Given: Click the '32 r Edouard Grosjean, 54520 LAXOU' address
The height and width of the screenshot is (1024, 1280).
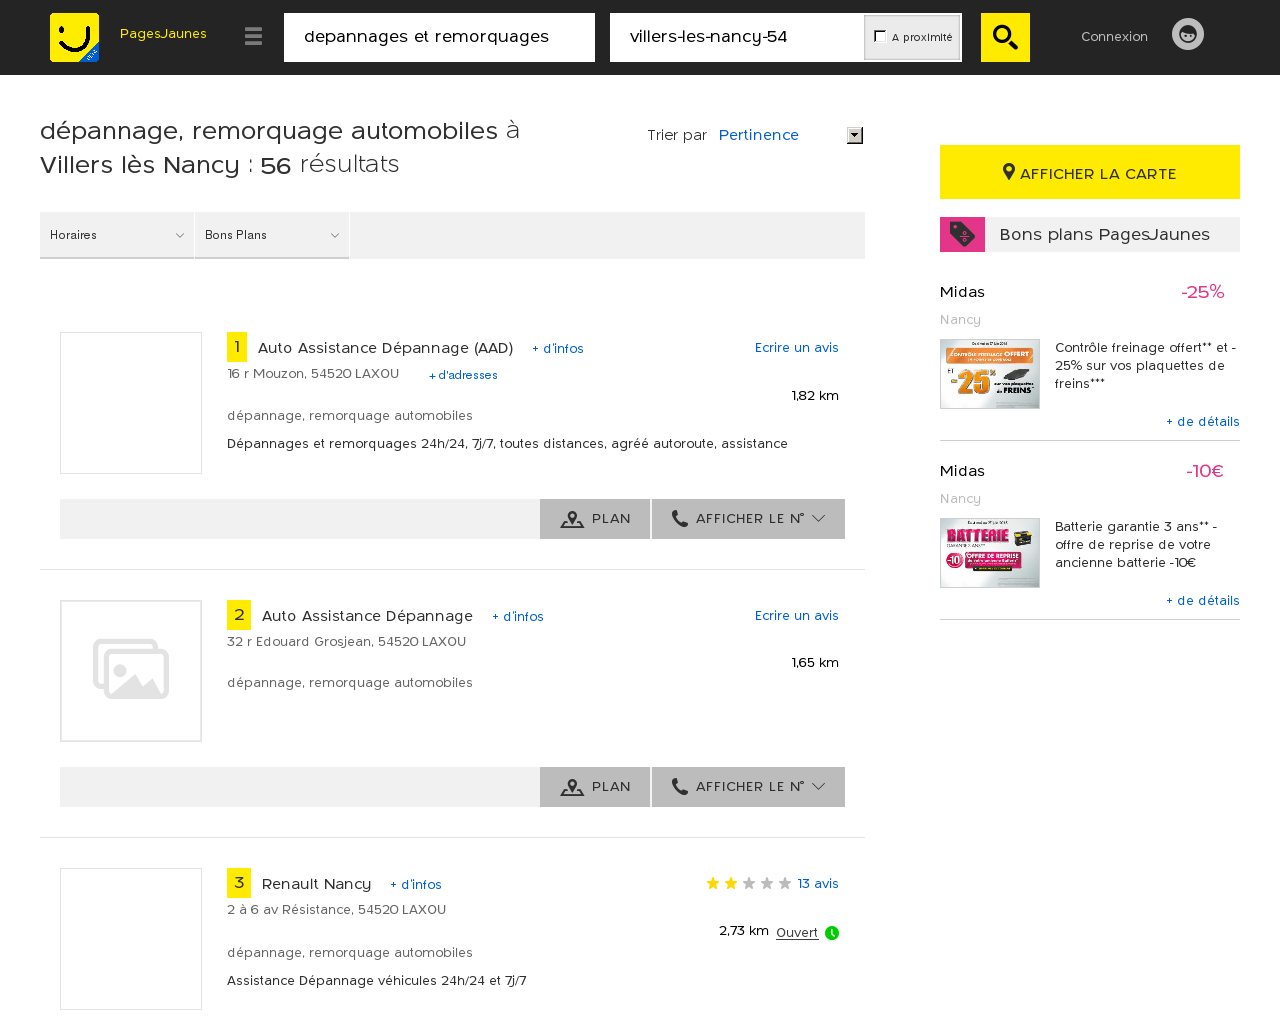Looking at the screenshot, I should point(346,642).
